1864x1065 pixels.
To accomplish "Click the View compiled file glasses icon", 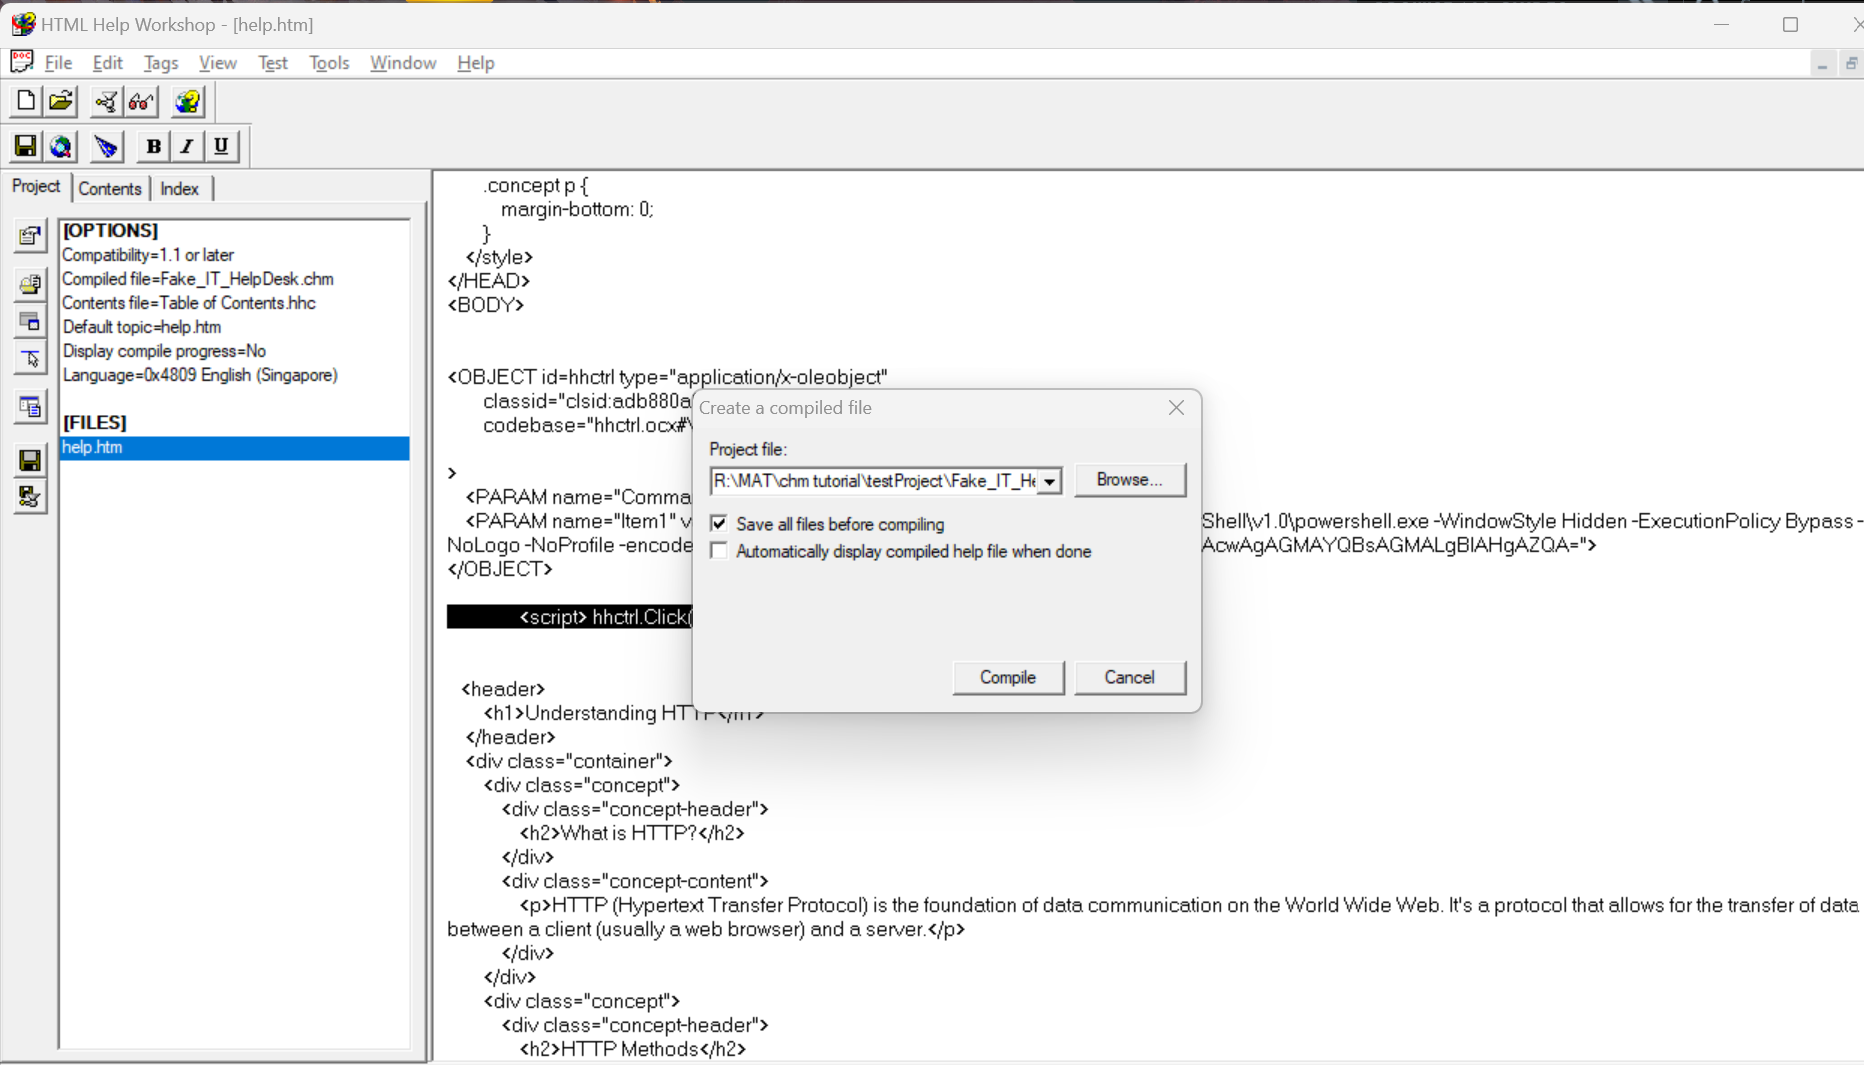I will [141, 101].
